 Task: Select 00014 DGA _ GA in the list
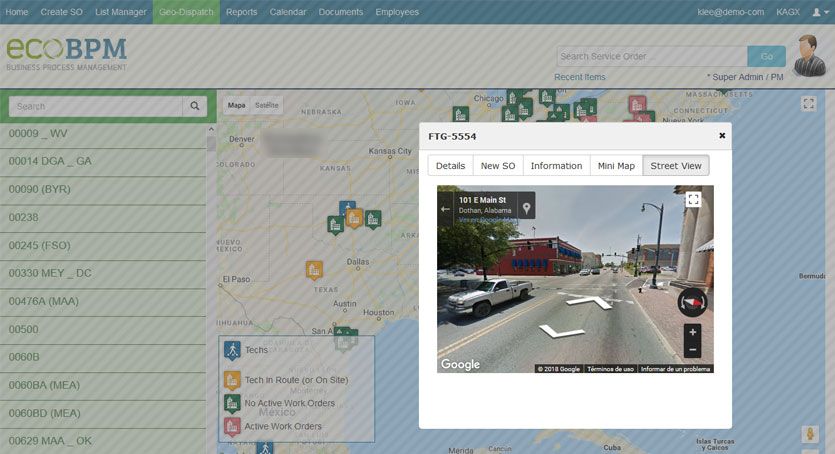pyautogui.click(x=103, y=161)
